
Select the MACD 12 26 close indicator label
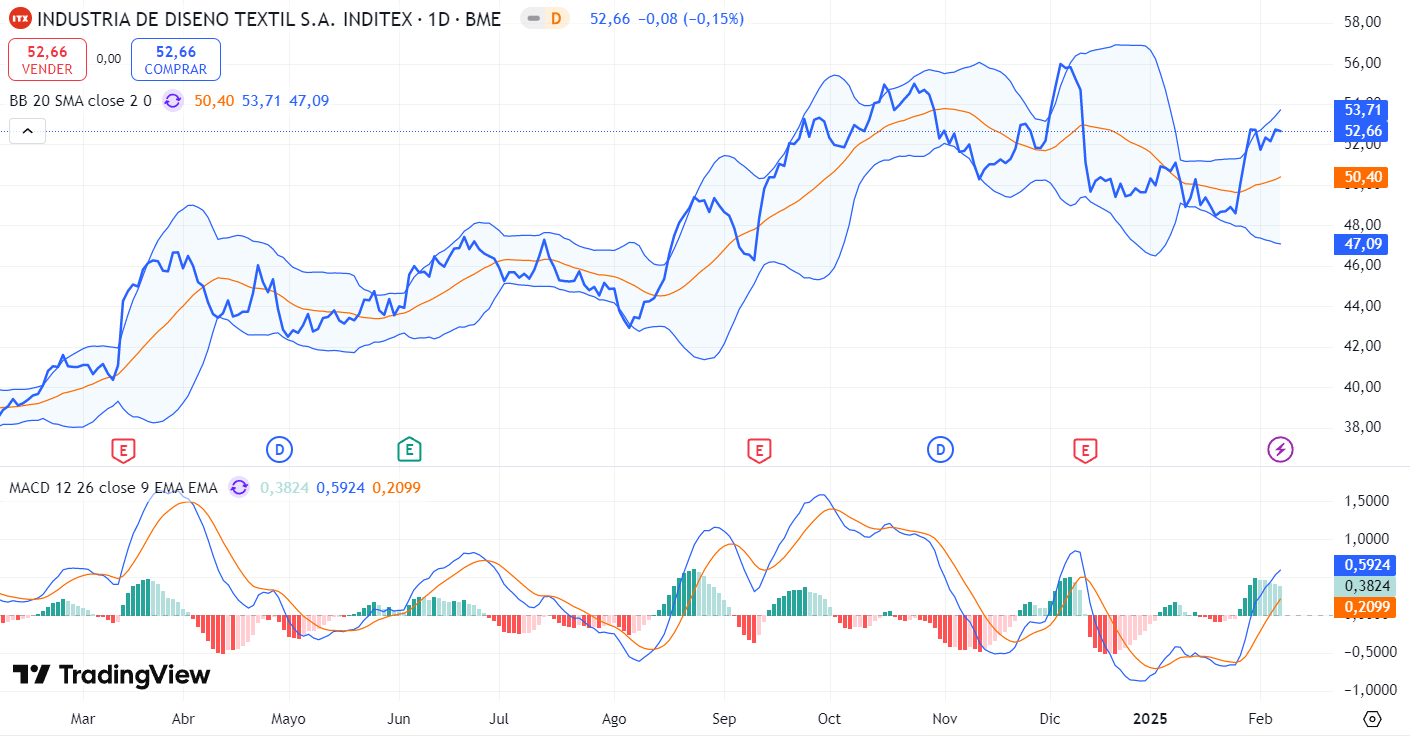pos(113,488)
